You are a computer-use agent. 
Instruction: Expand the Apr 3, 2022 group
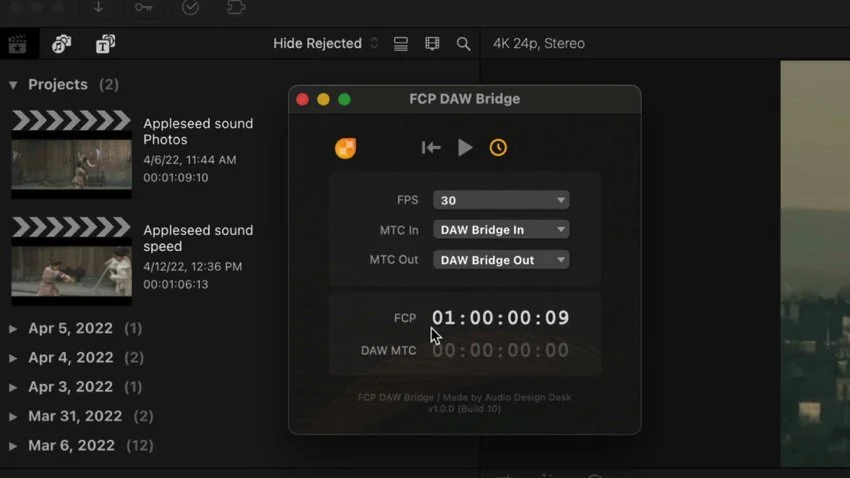[x=13, y=387]
